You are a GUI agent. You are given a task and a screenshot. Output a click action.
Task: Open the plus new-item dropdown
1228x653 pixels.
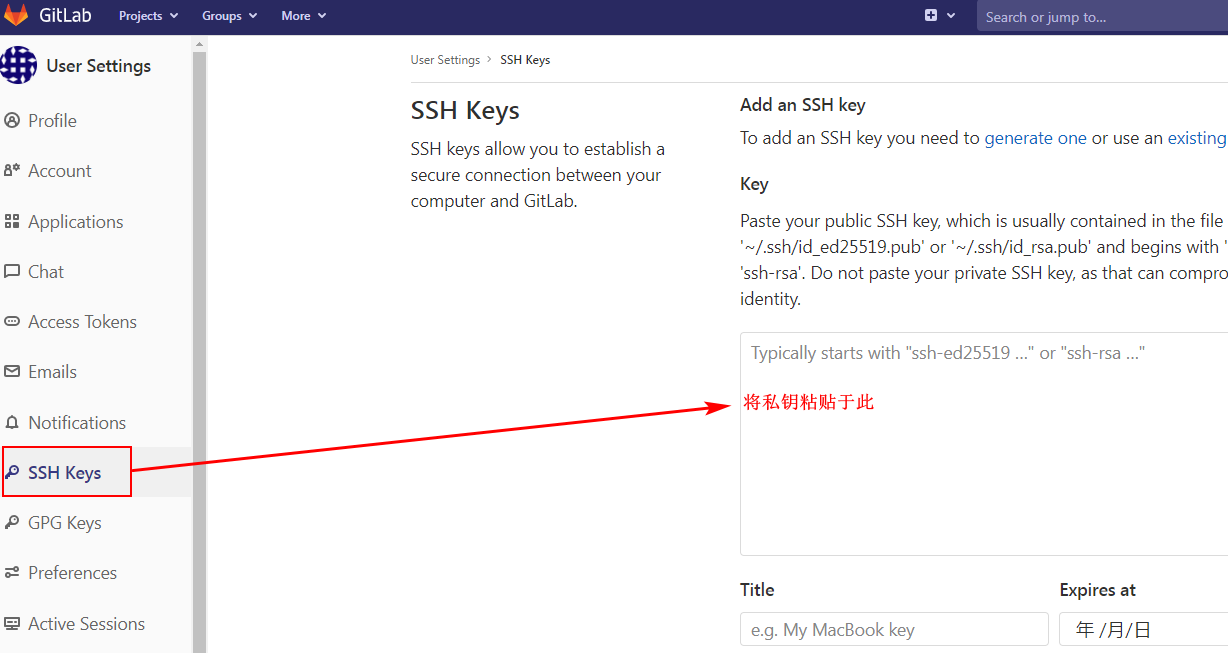(940, 16)
